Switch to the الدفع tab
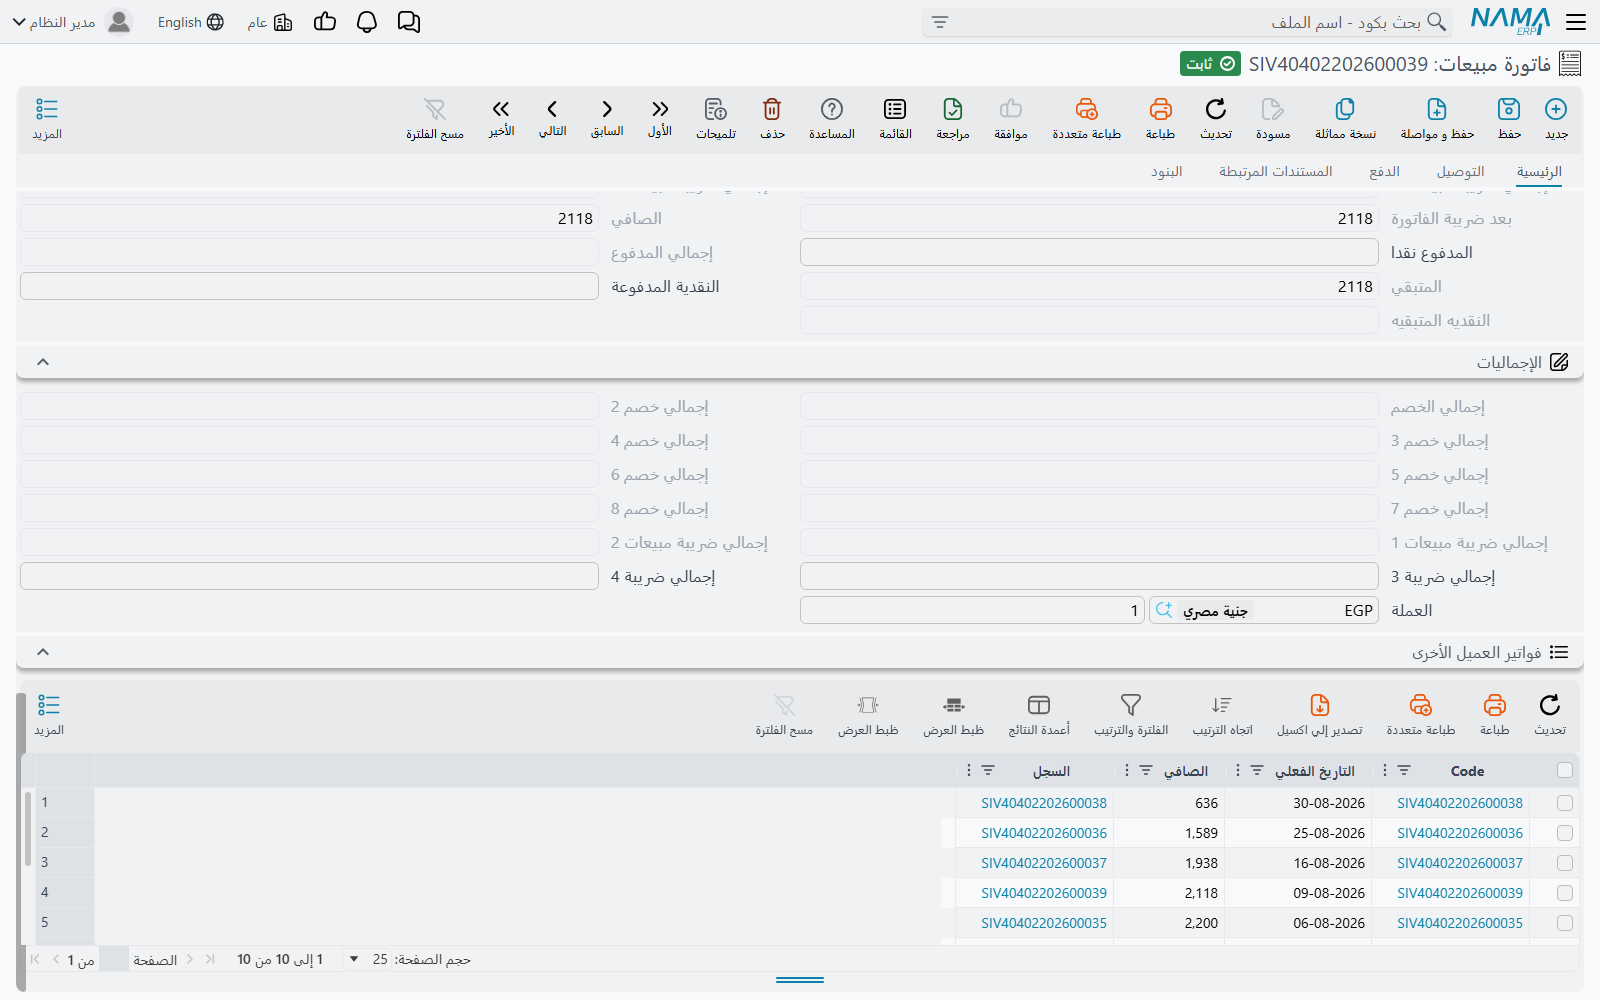The image size is (1600, 1000). (x=1384, y=172)
